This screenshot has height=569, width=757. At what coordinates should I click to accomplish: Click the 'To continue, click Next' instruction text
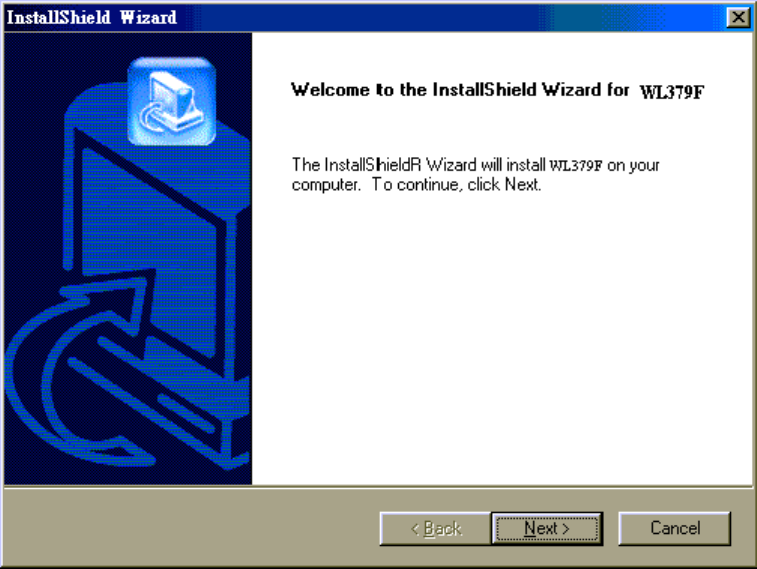pos(456,184)
